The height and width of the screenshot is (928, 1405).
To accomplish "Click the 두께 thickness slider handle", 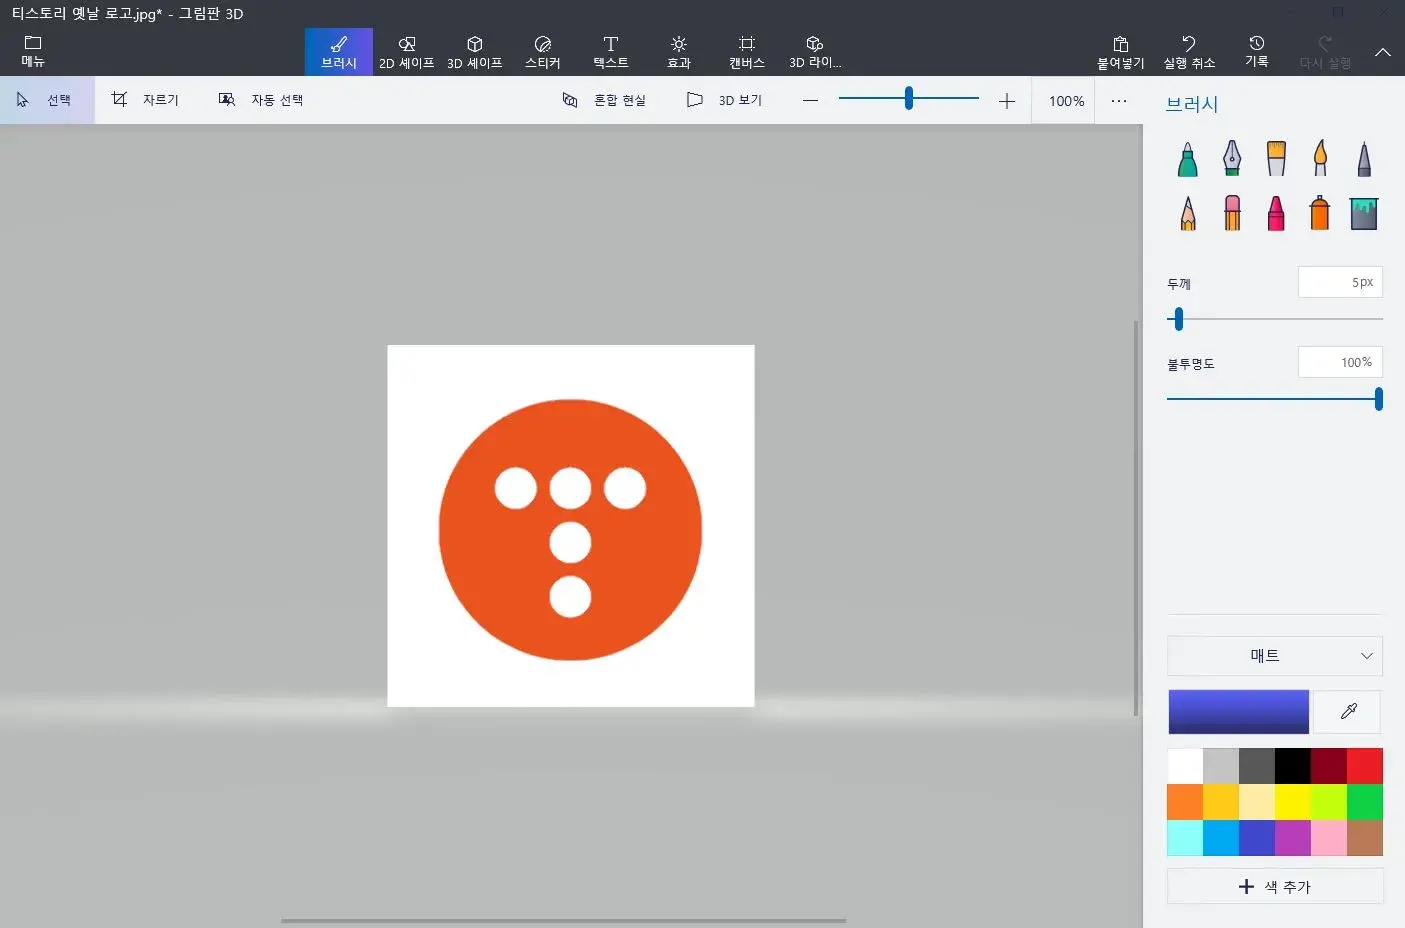I will click(x=1179, y=319).
